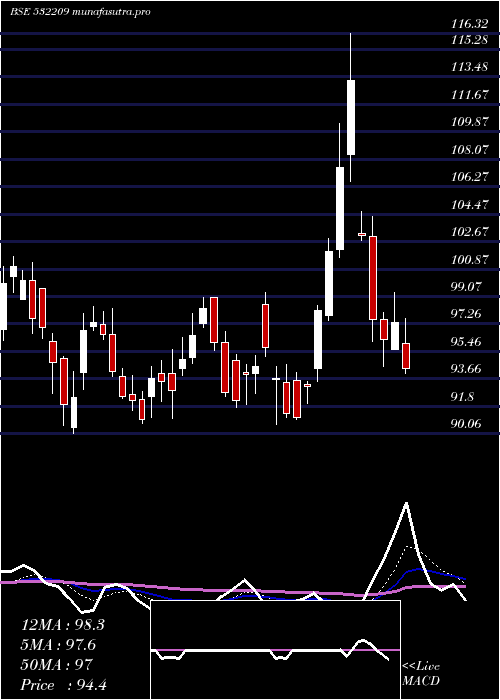Click the <<Live MACD label

pos(421,674)
